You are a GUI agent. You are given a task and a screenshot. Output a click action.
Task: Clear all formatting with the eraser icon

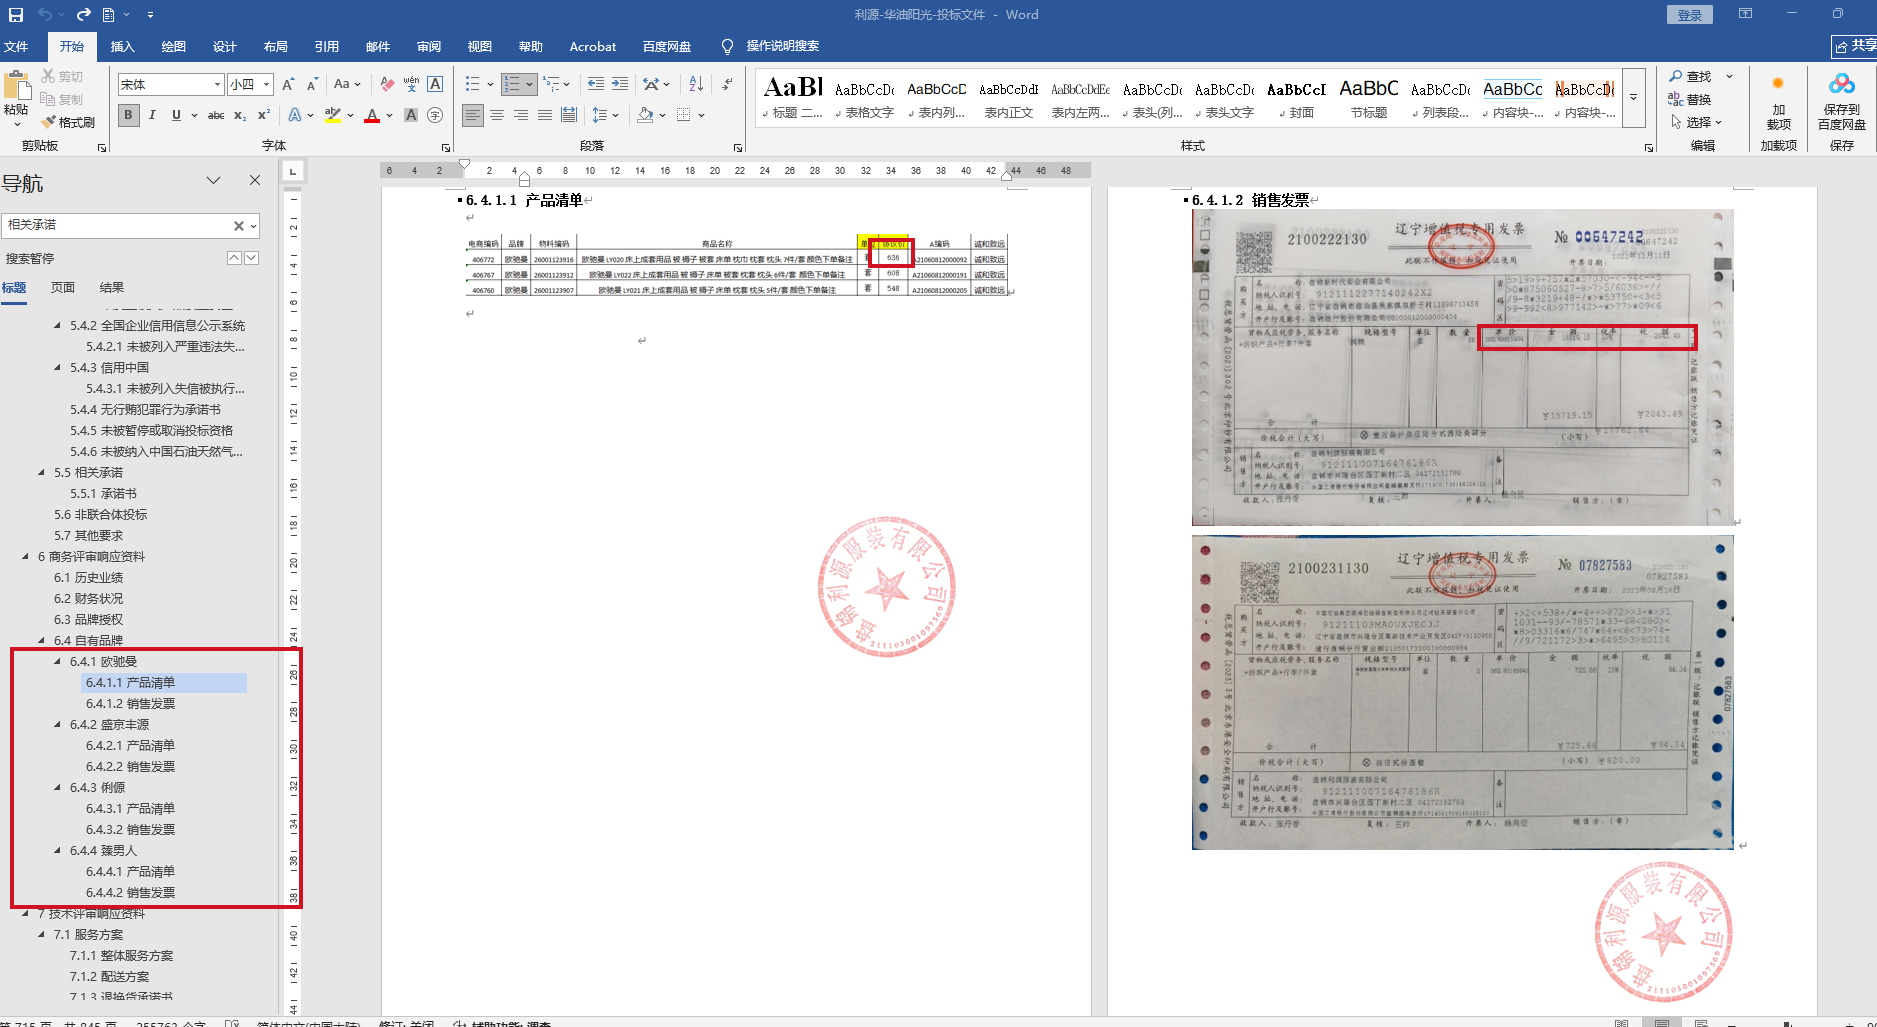point(387,85)
